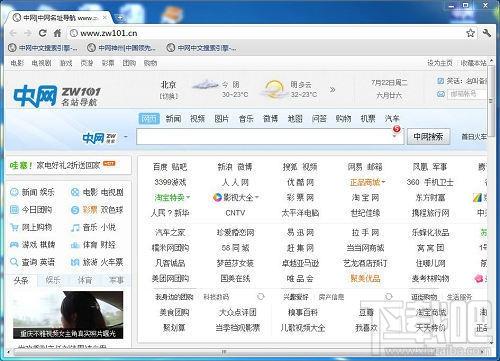Refresh the 科技数码 section with the circular icon

(x=261, y=296)
